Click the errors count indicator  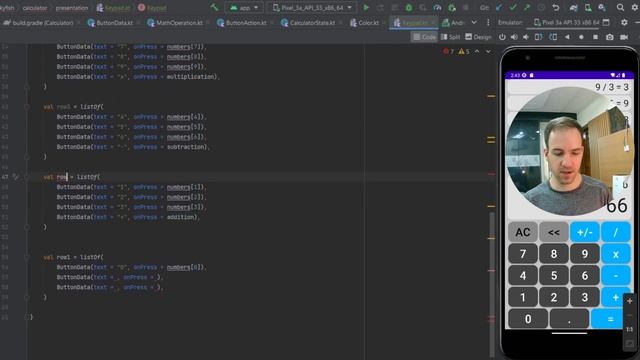click(448, 51)
